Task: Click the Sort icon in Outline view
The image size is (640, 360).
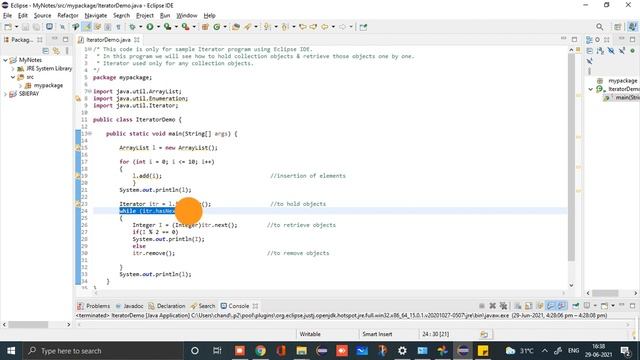Action: point(600,51)
